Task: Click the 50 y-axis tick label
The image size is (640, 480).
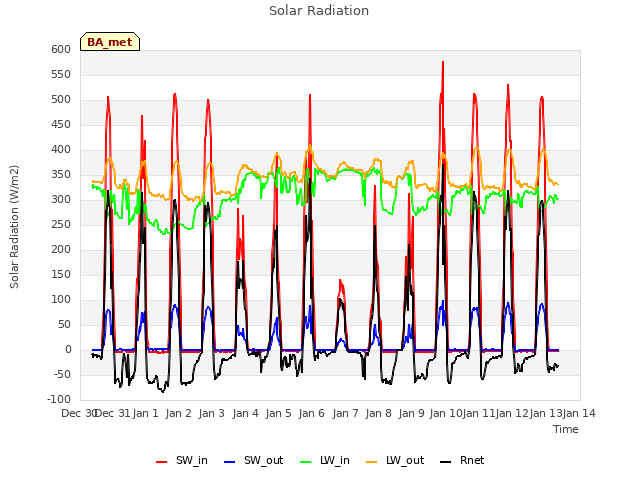Action: [64, 324]
